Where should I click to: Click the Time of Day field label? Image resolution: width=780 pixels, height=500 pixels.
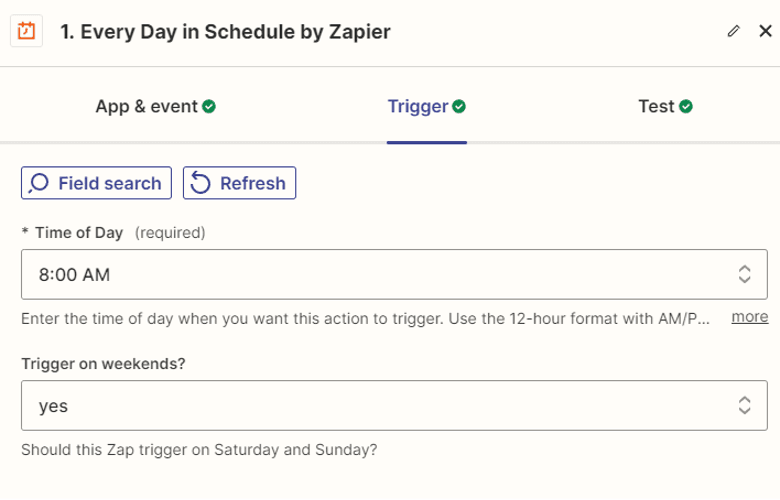pos(79,233)
